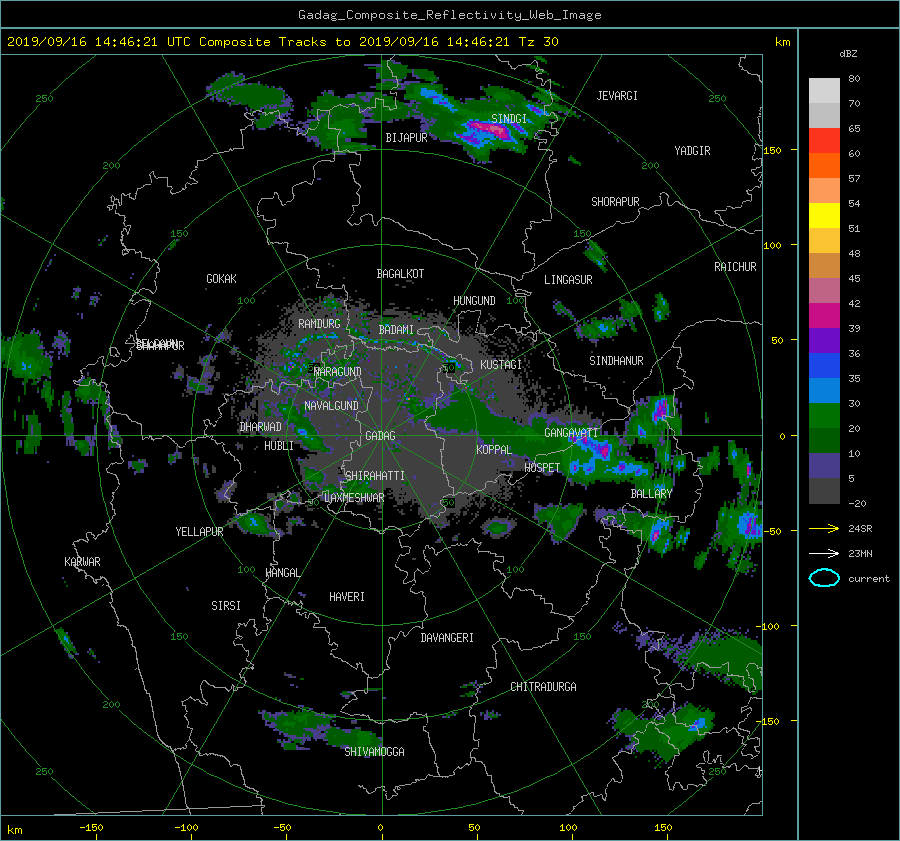Click the RAMDURG city label
900x841 pixels.
(319, 324)
